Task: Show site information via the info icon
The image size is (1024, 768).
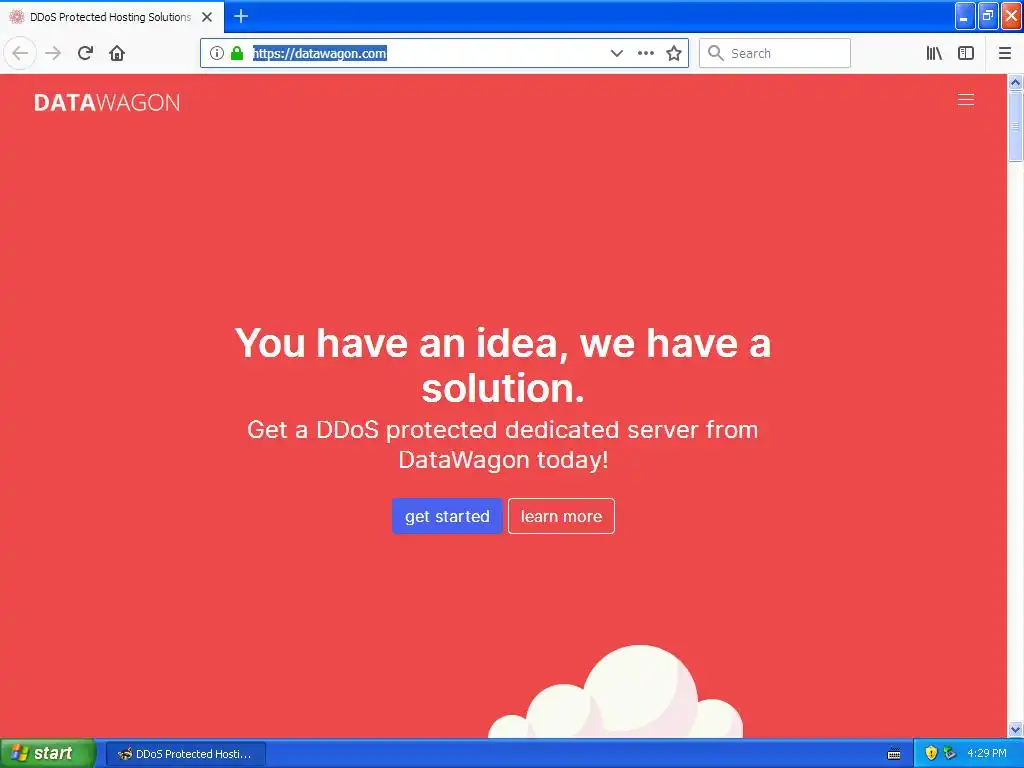Action: 217,53
